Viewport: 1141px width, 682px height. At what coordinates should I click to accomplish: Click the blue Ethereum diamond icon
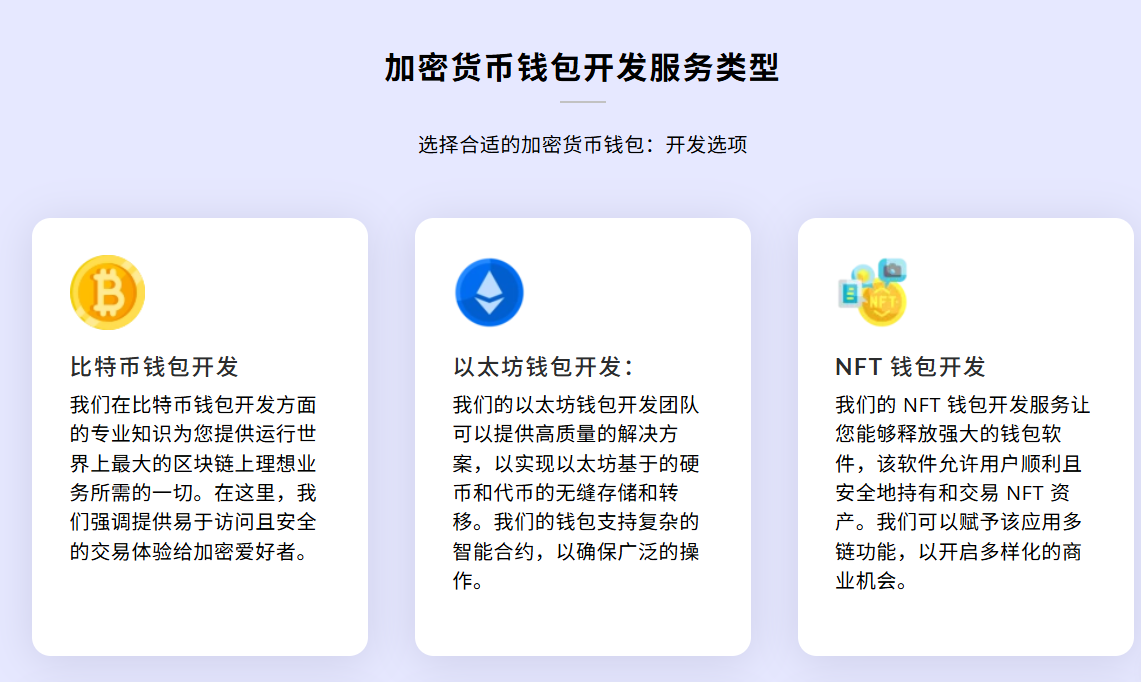(489, 292)
